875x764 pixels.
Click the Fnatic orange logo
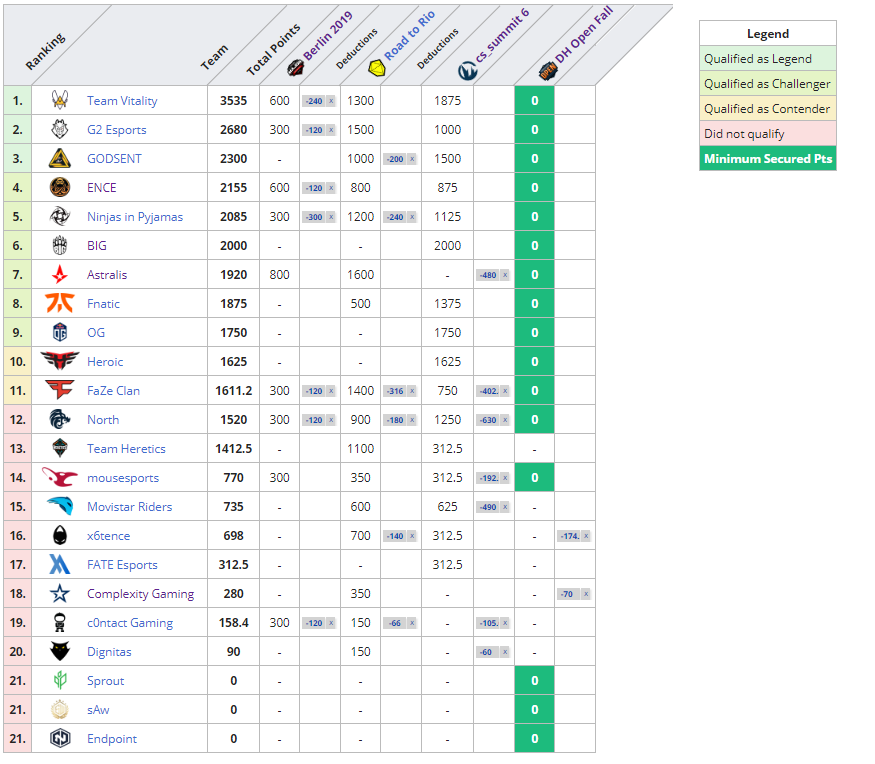tap(60, 304)
